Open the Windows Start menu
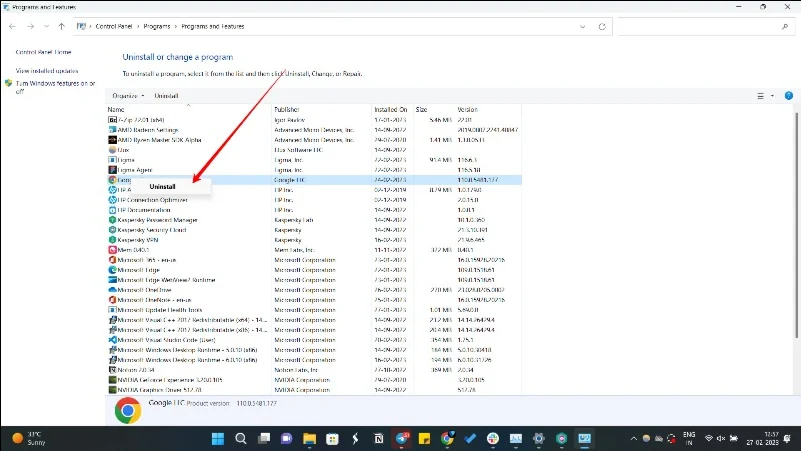Screen dimensions: 801x451 218,438
